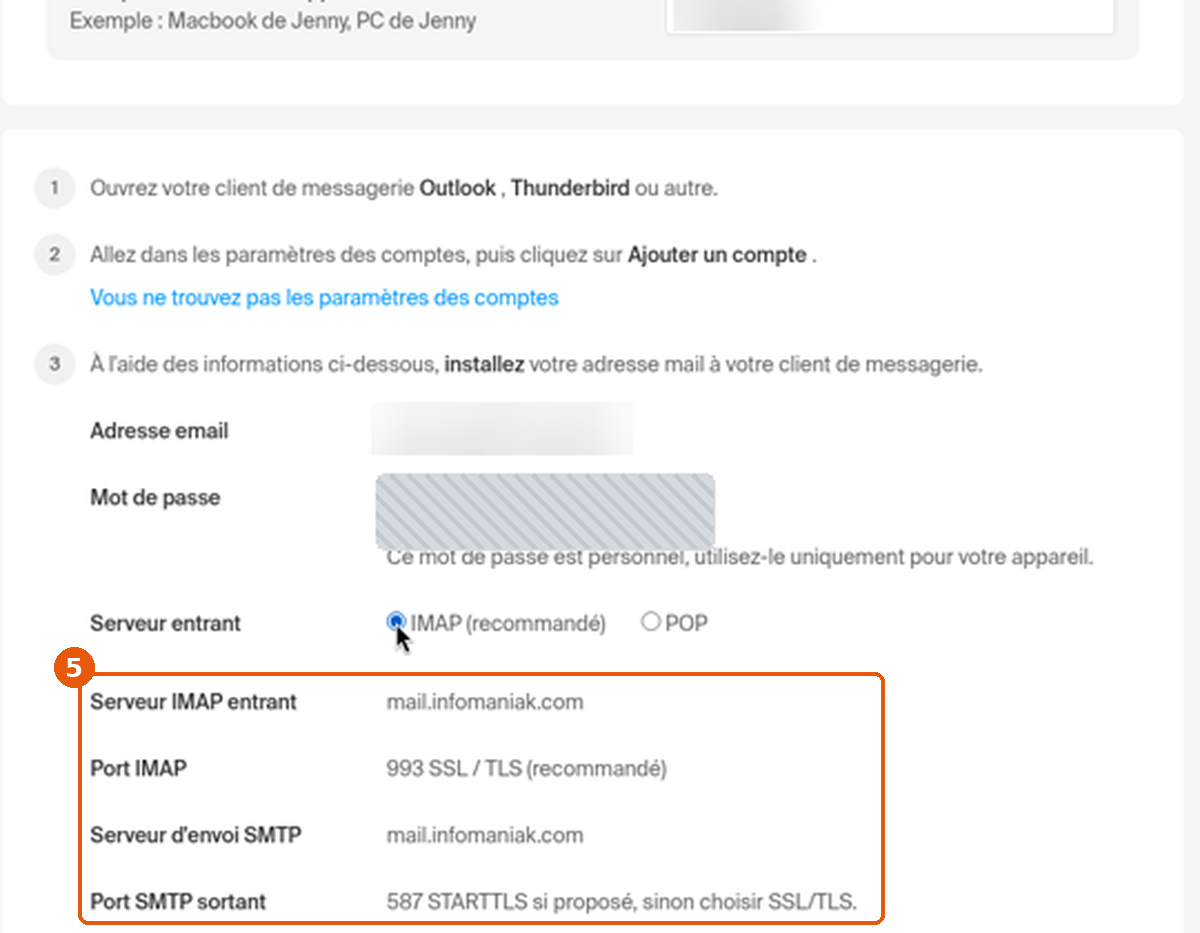
Task: Open the 'Vous ne trouvez pas les paramètres des comptes' link
Action: click(x=324, y=297)
